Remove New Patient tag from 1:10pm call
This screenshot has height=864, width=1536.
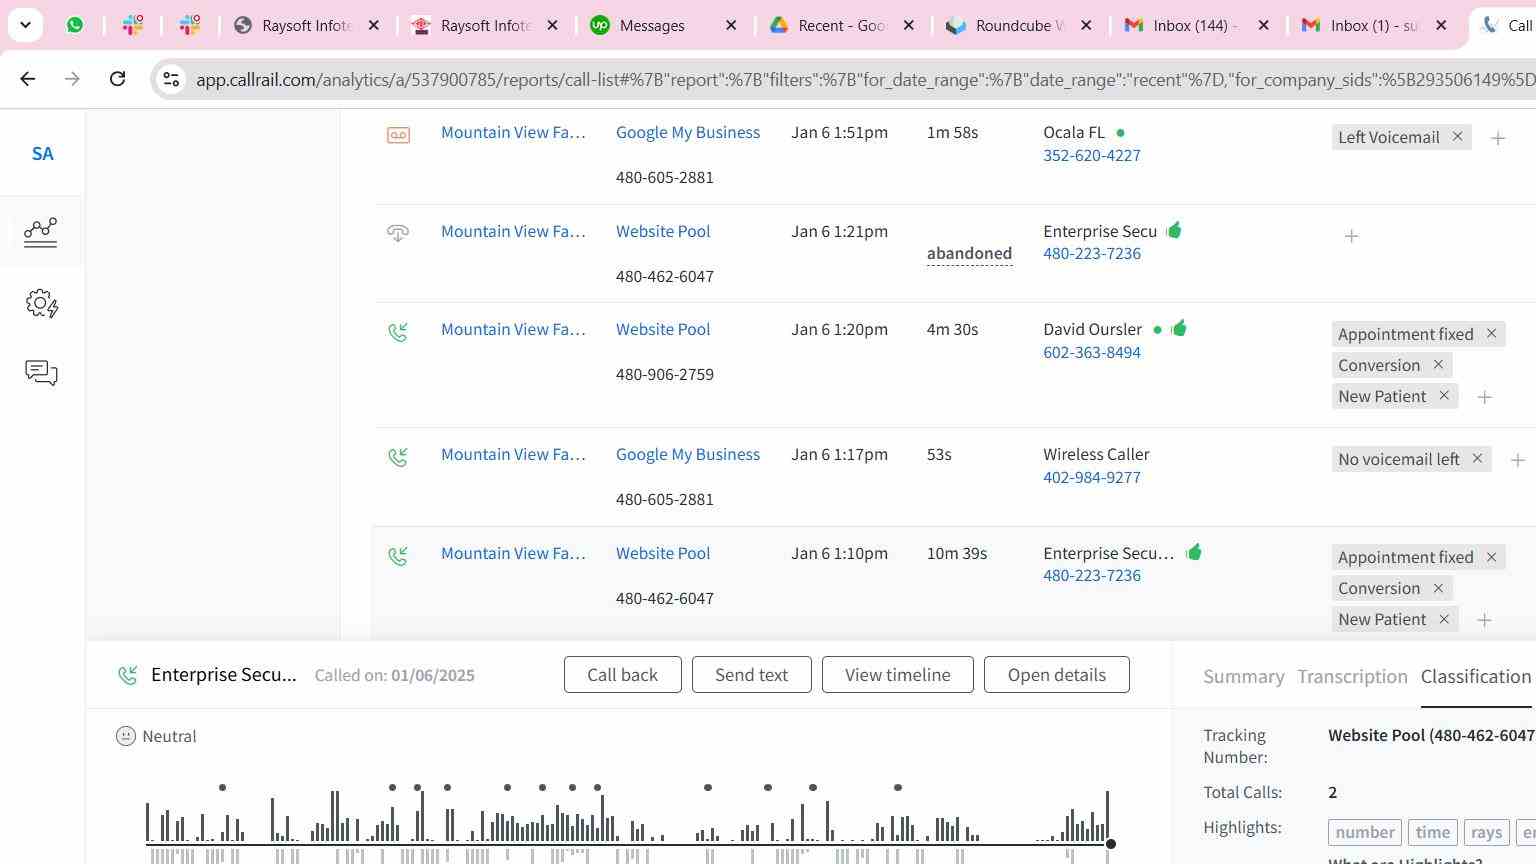(x=1444, y=618)
